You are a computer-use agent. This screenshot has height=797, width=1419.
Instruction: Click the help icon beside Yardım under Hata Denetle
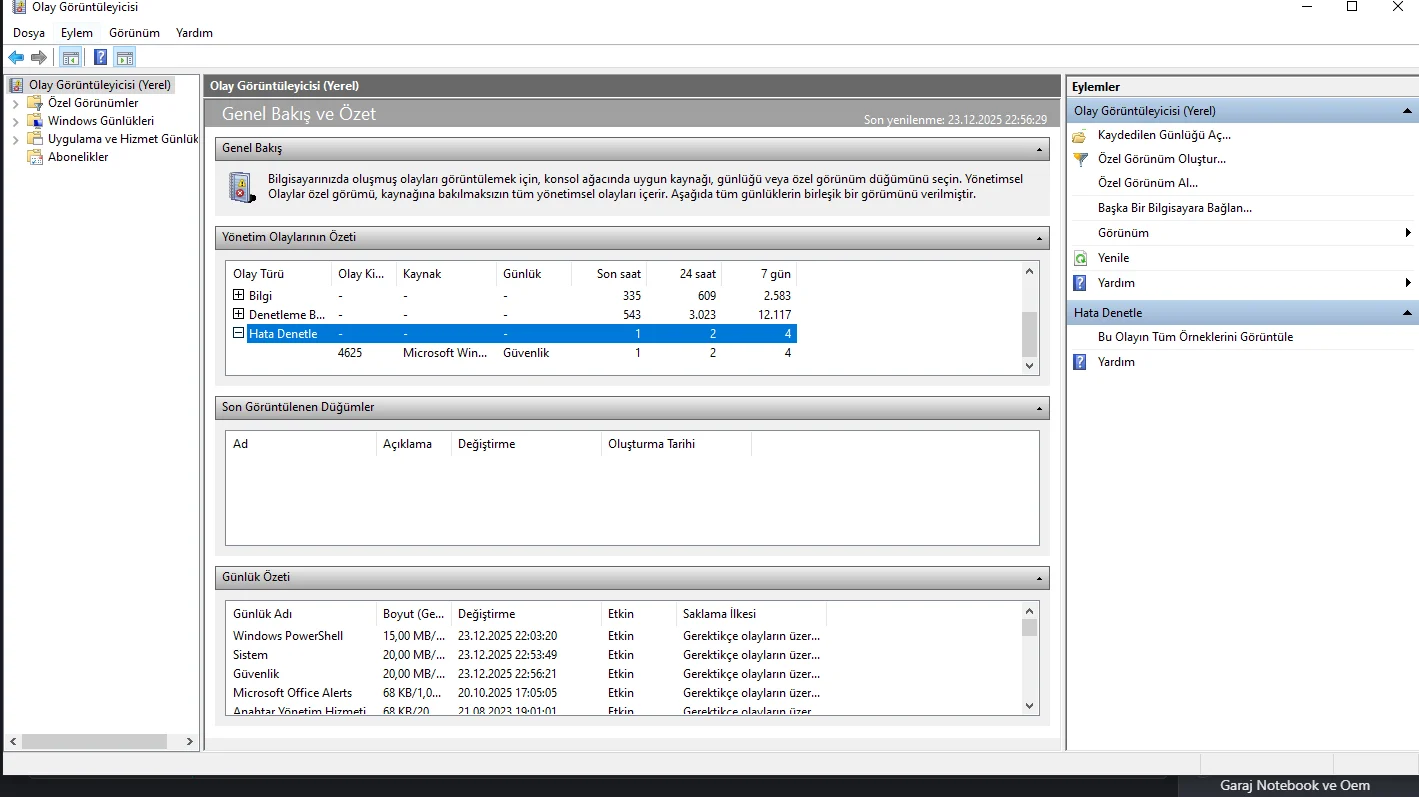tap(1080, 362)
